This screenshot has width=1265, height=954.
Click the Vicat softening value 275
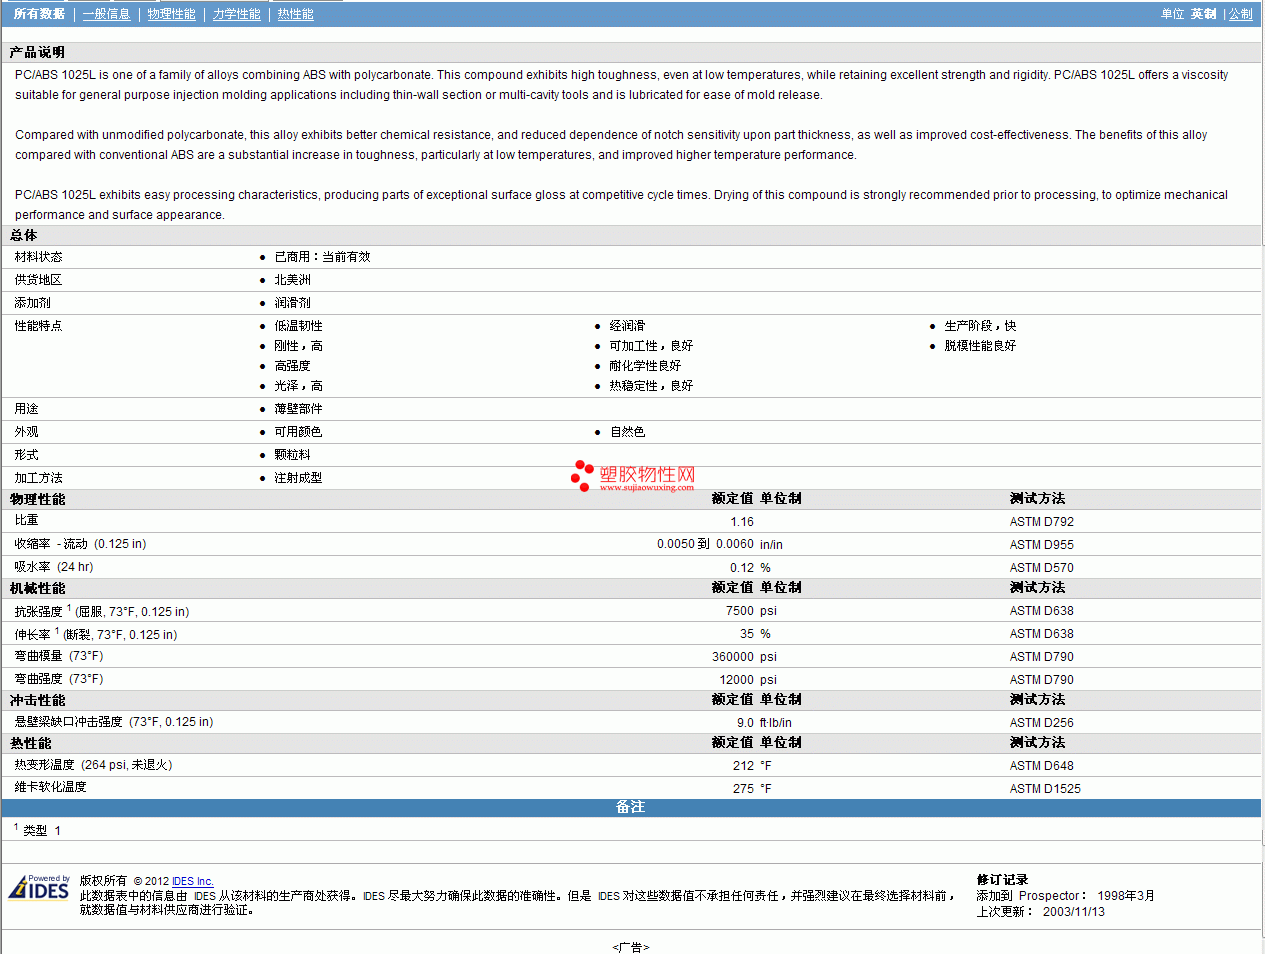pos(743,789)
